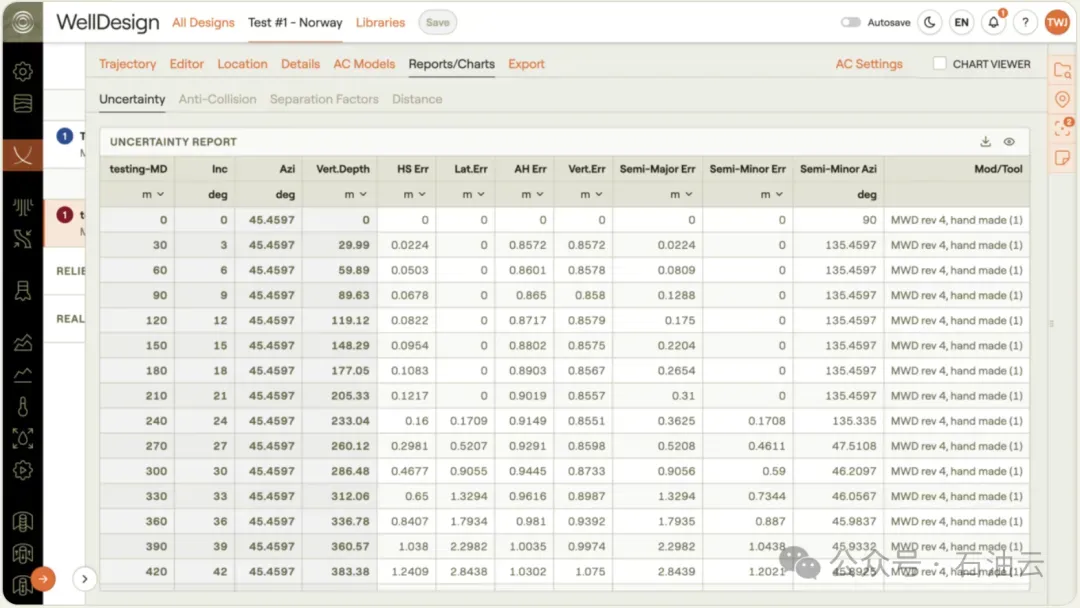1080x608 pixels.
Task: Switch to dark mode moon icon
Action: coord(930,22)
